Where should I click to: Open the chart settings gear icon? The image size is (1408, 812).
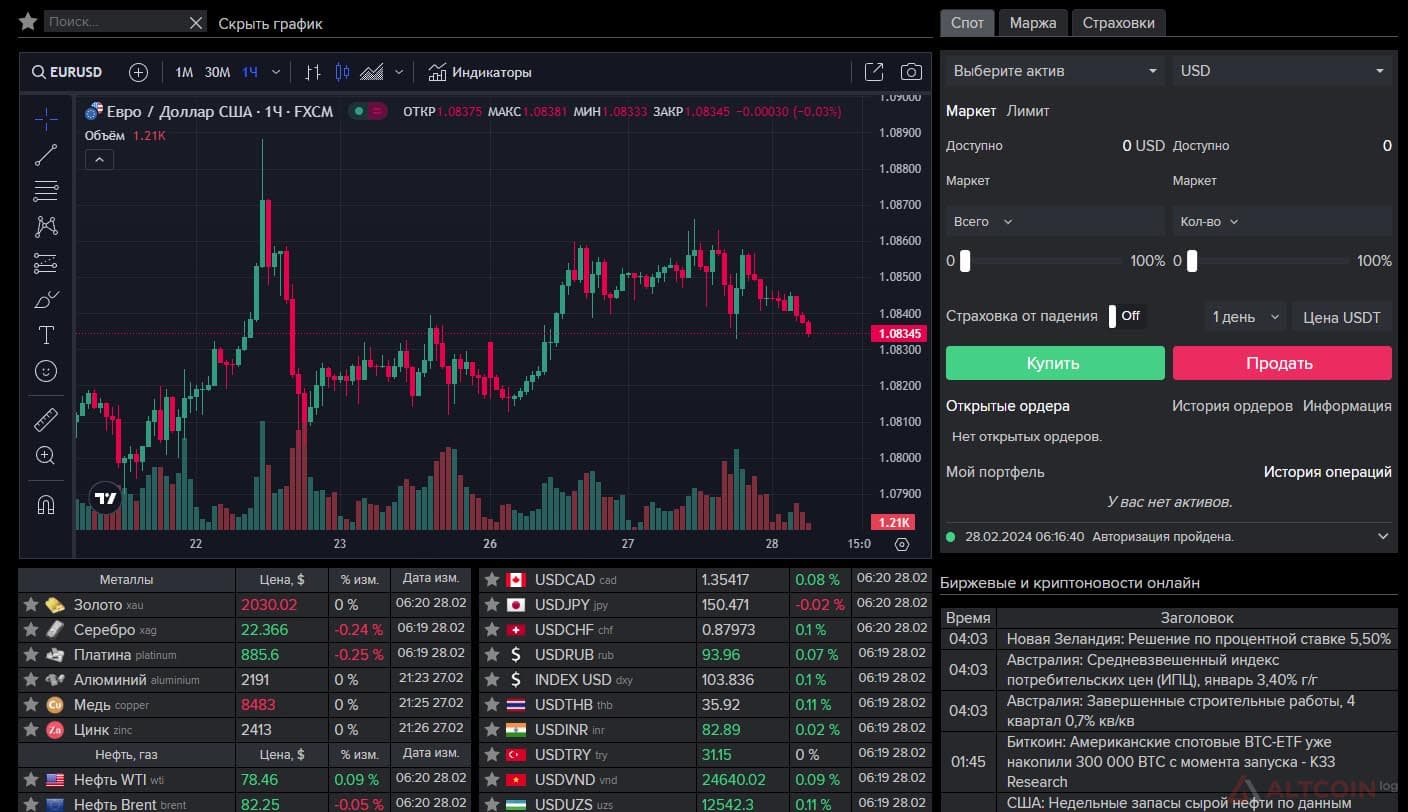click(902, 544)
